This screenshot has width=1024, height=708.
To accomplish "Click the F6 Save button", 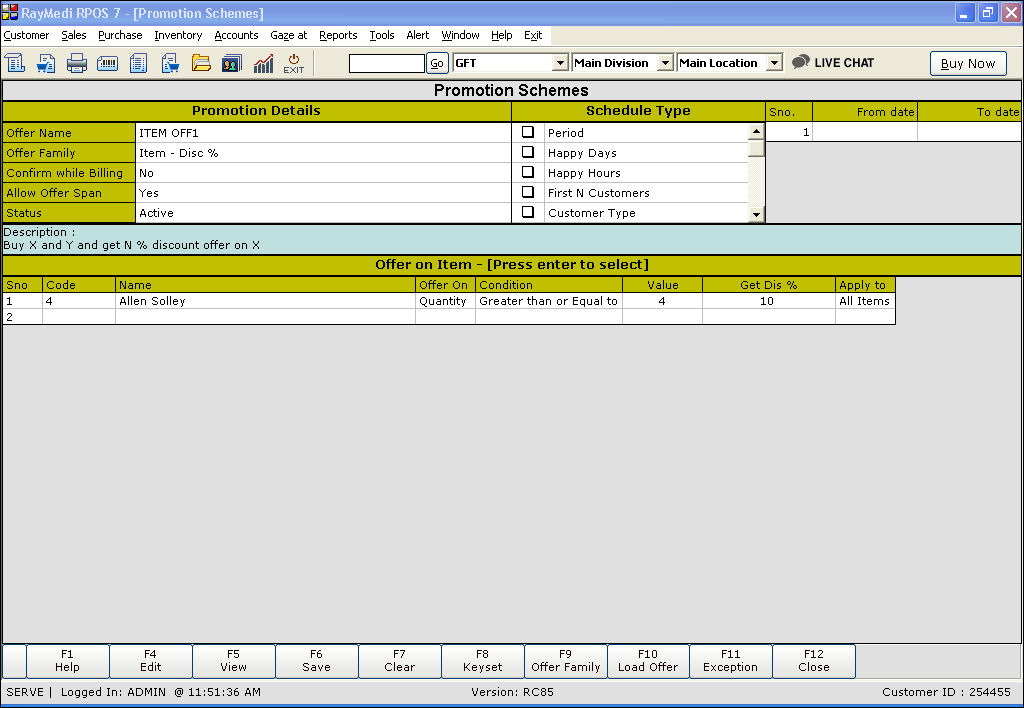I will pyautogui.click(x=316, y=660).
